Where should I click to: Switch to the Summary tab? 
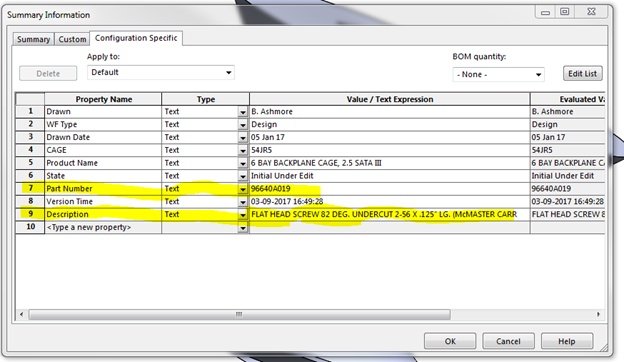coord(33,39)
